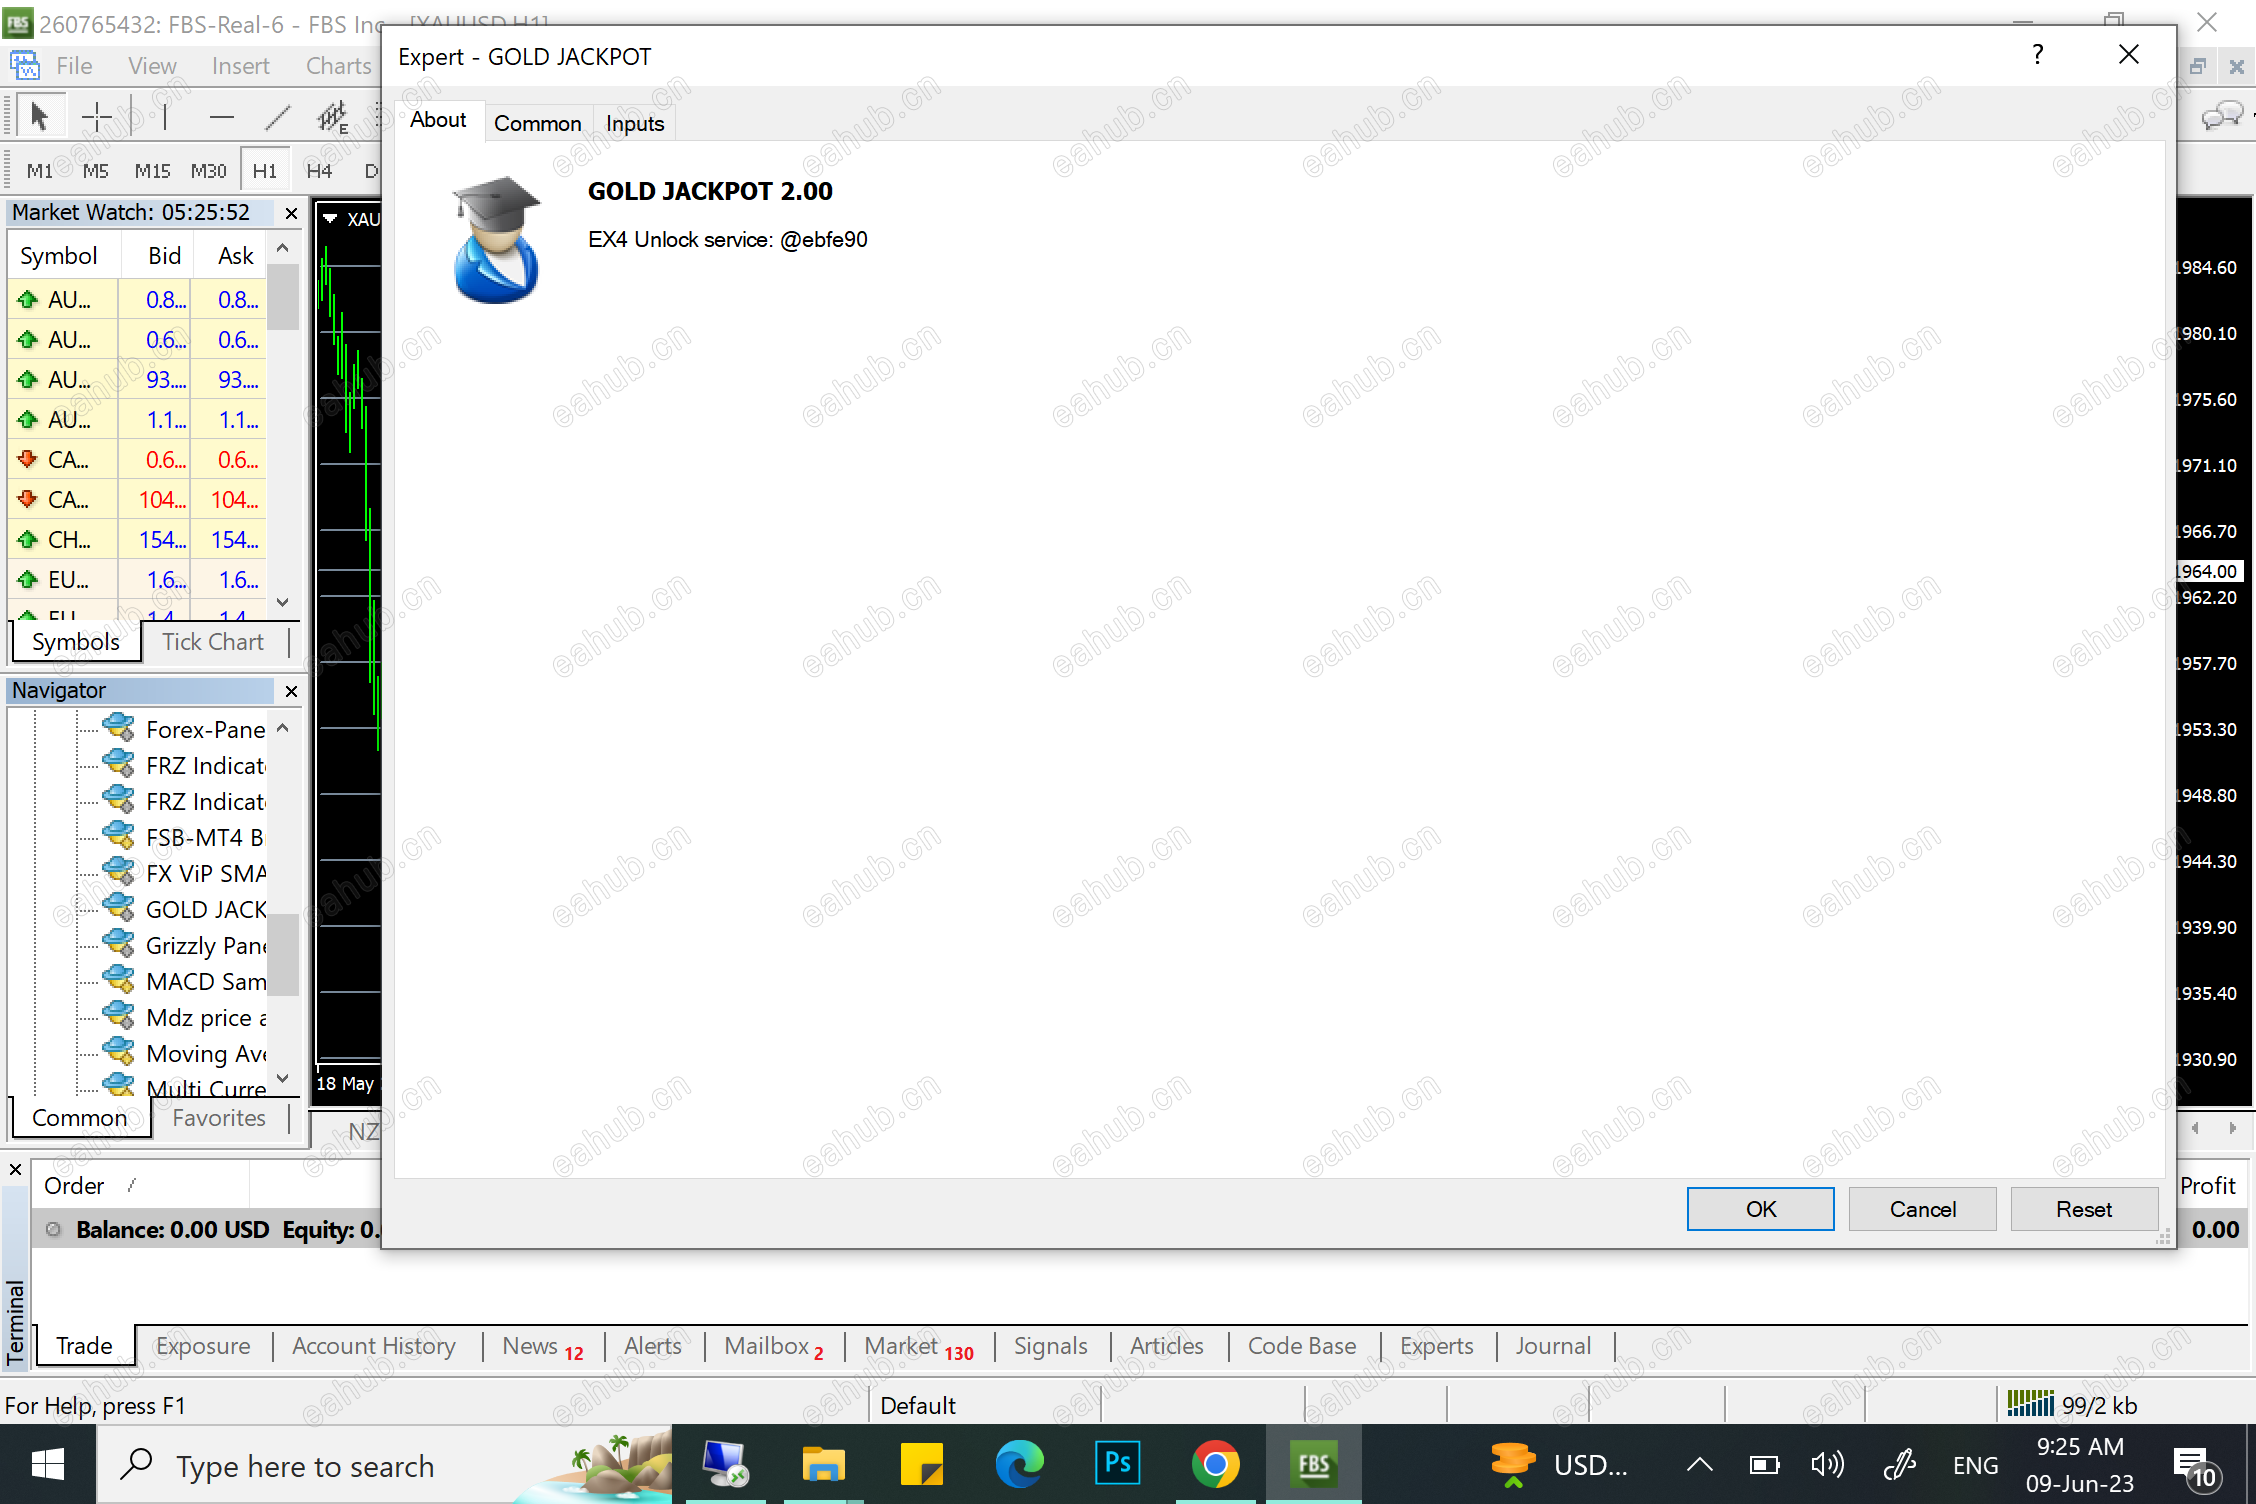2256x1504 pixels.
Task: Select the equidistant channel tool
Action: click(333, 117)
